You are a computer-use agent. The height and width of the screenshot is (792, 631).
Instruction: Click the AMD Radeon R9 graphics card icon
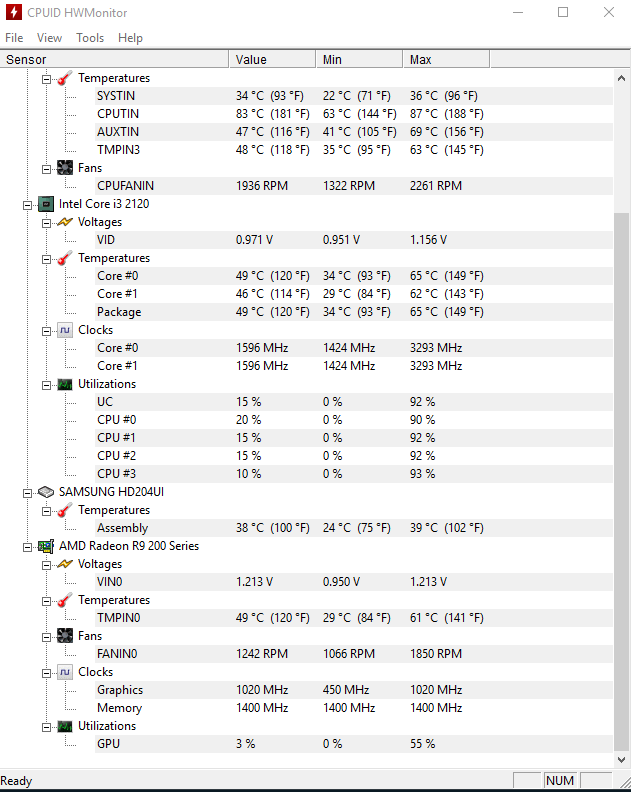click(x=45, y=546)
